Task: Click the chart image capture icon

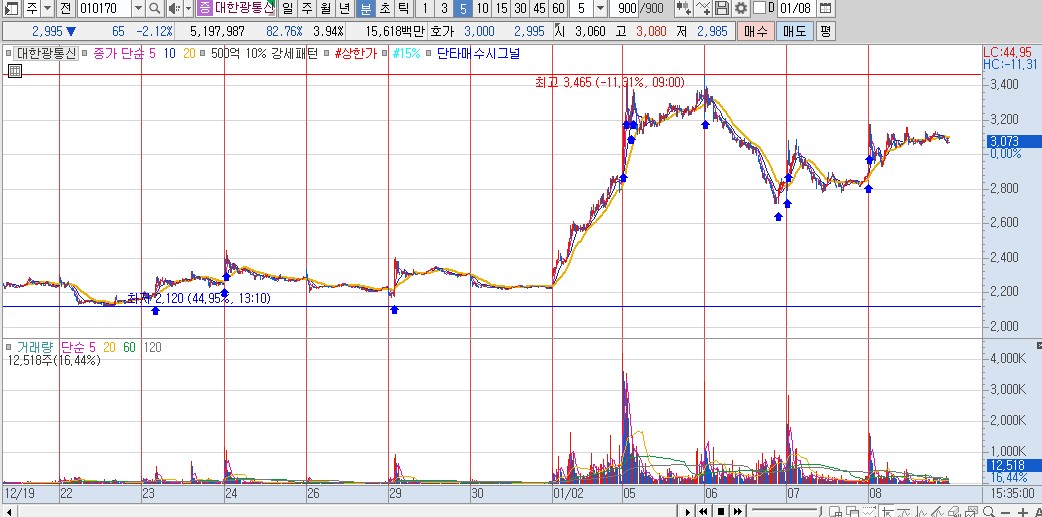Action: (x=972, y=512)
